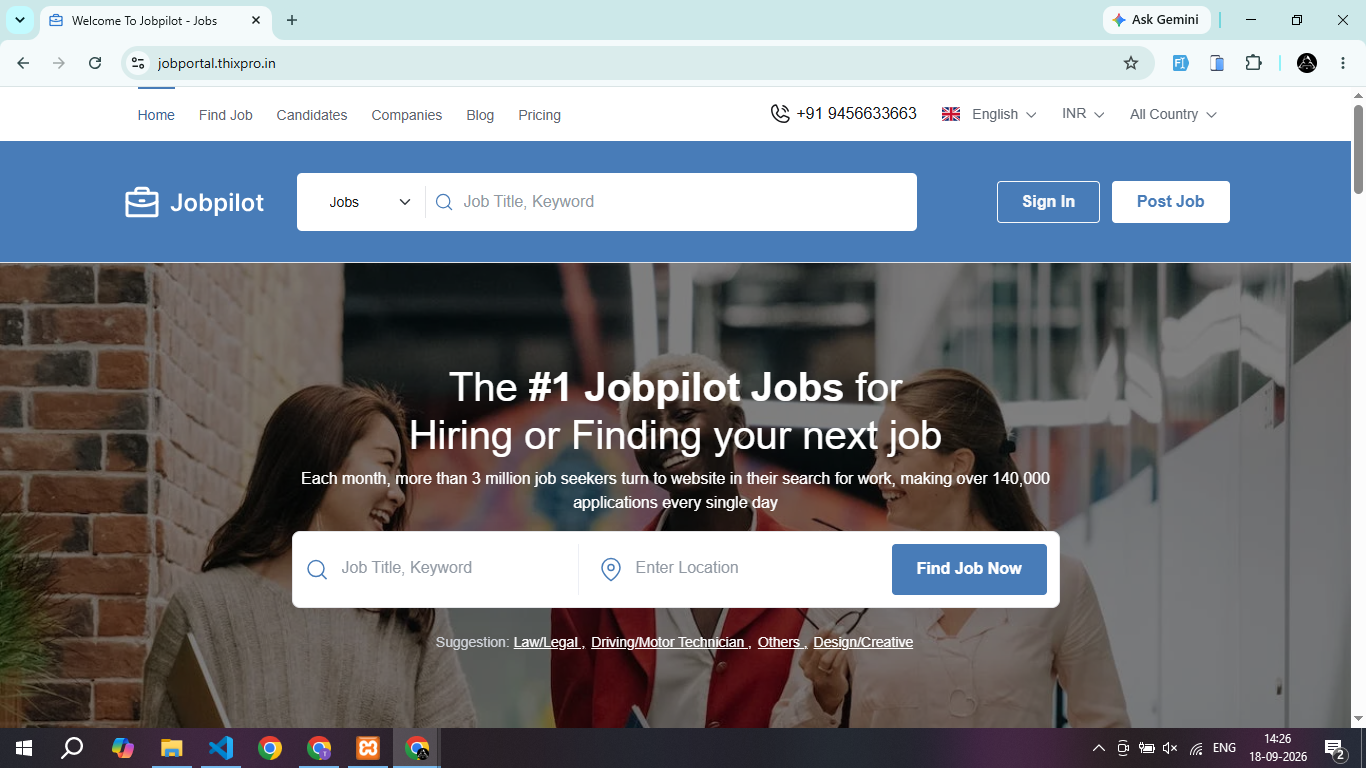Click the Ask Gemini button
The height and width of the screenshot is (768, 1366).
[1157, 20]
